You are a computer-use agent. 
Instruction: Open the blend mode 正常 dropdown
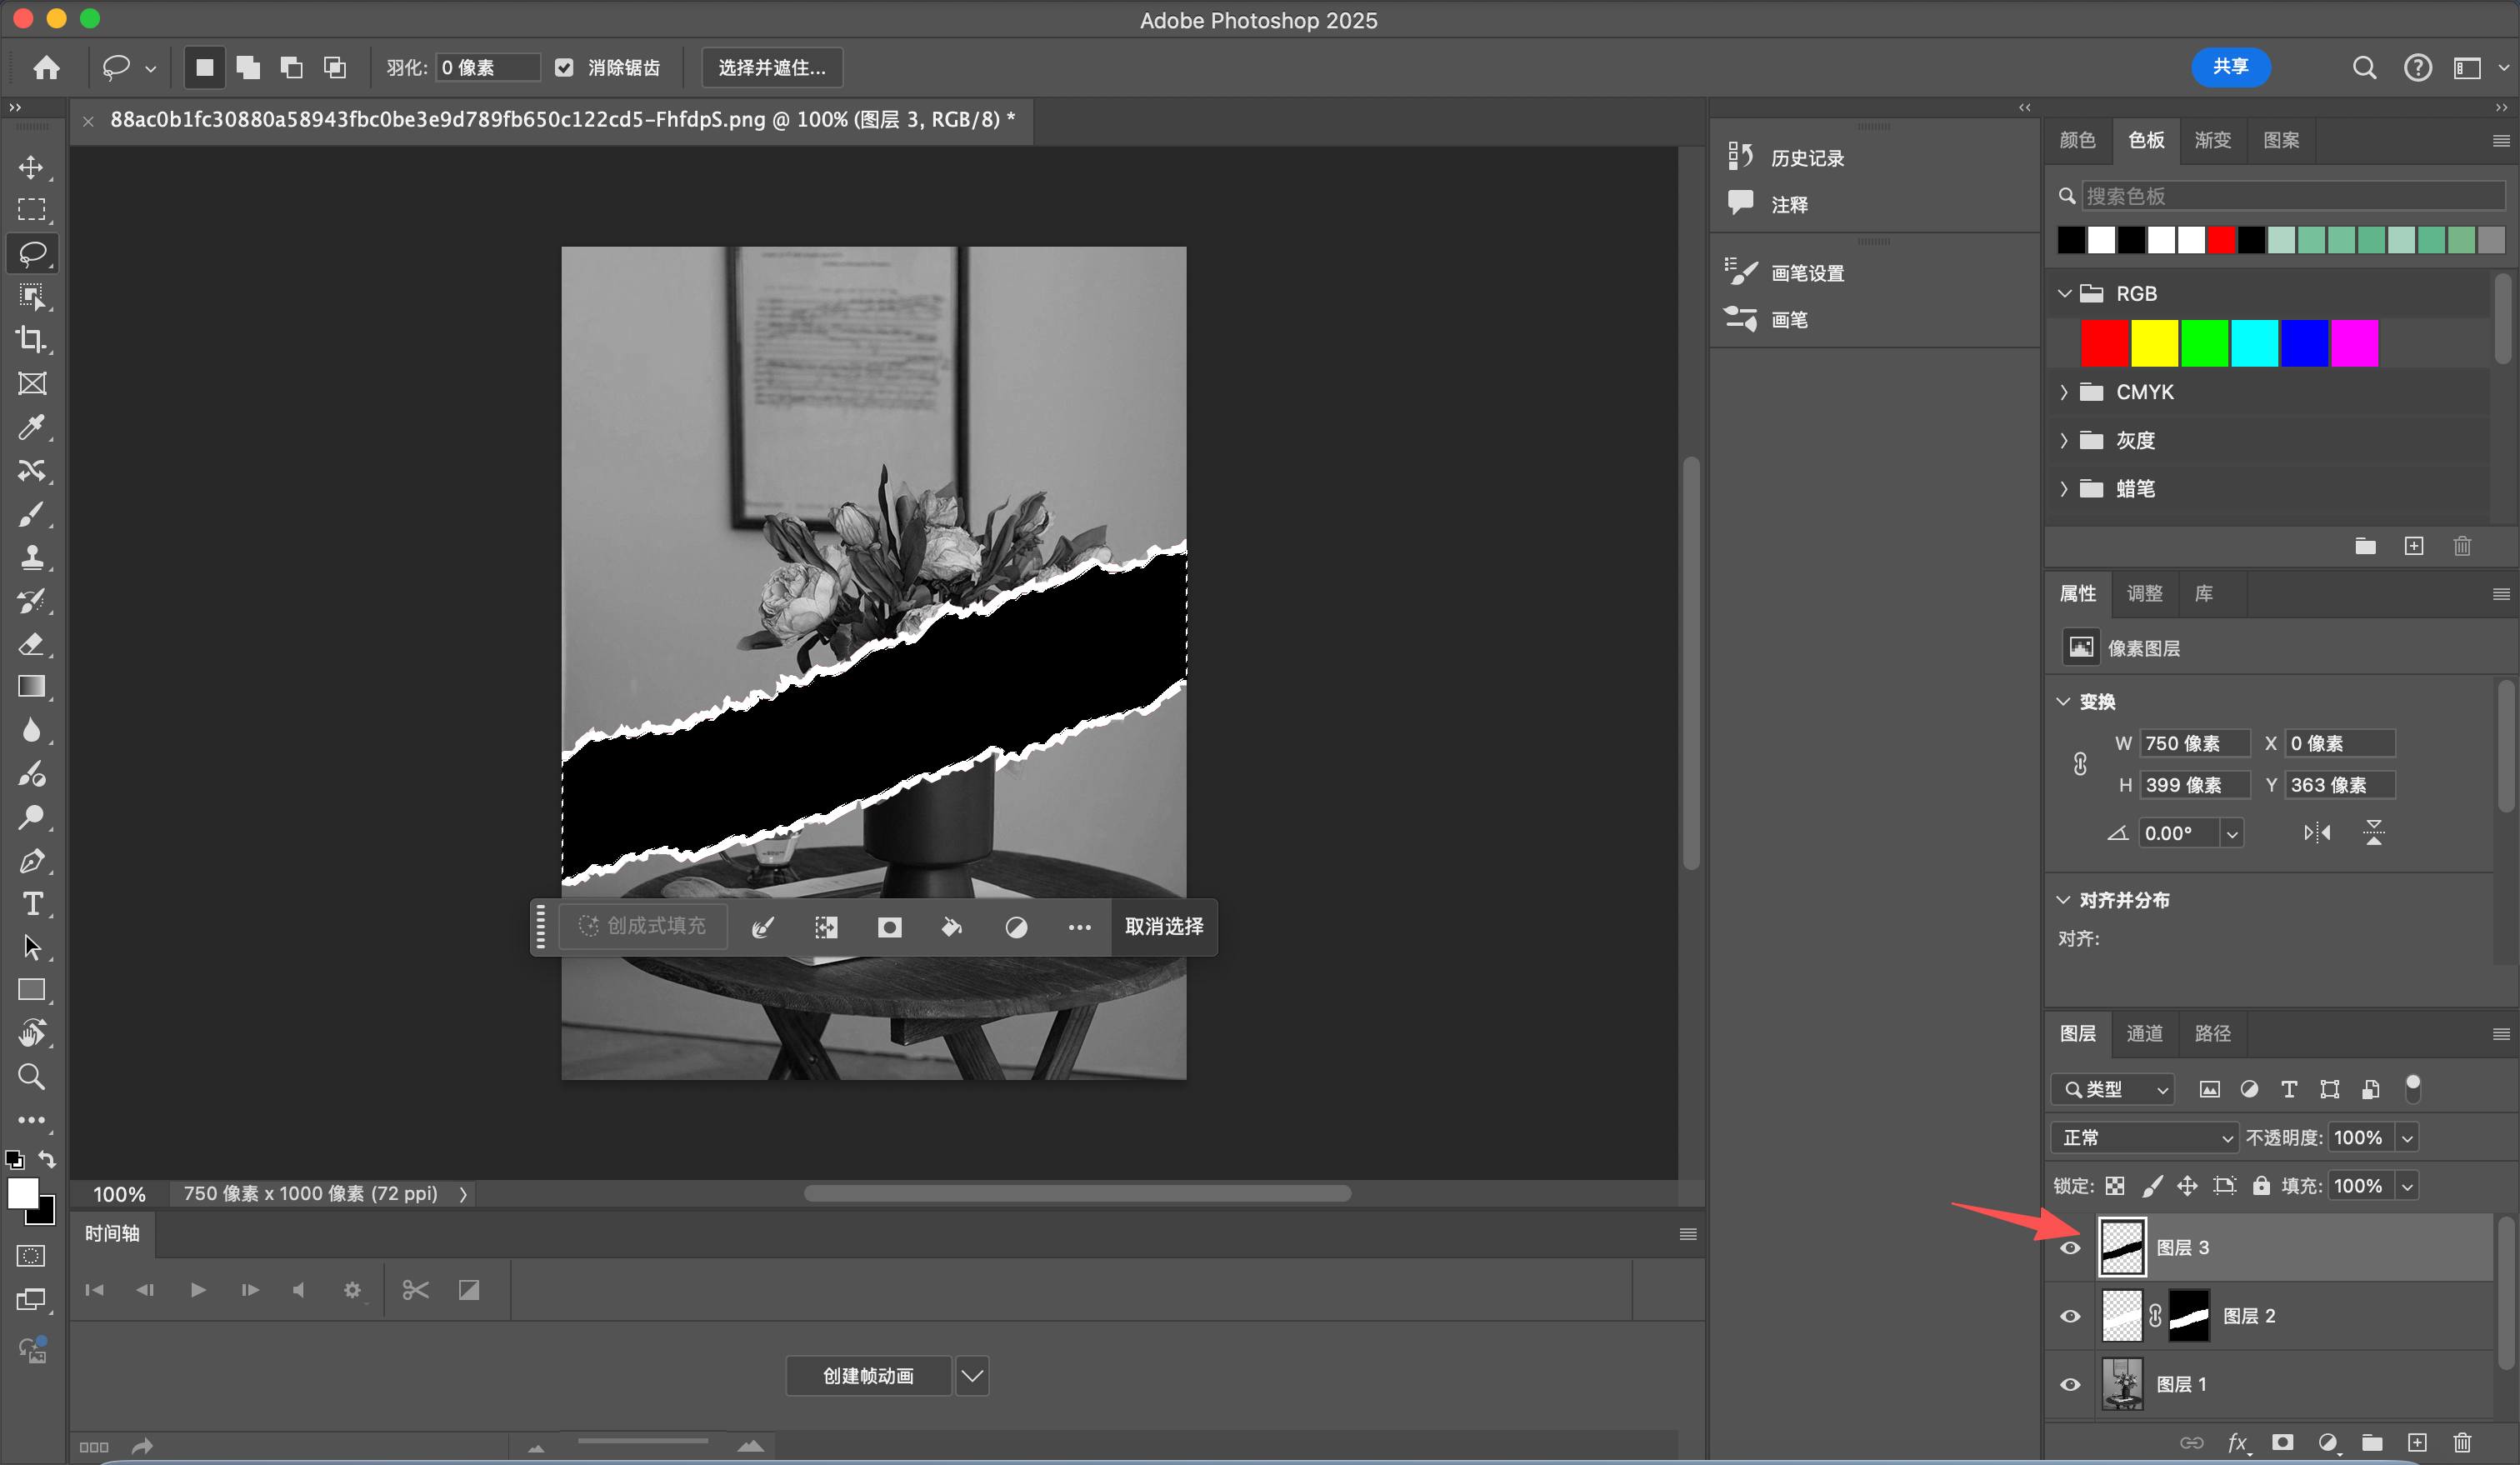pyautogui.click(x=2144, y=1138)
